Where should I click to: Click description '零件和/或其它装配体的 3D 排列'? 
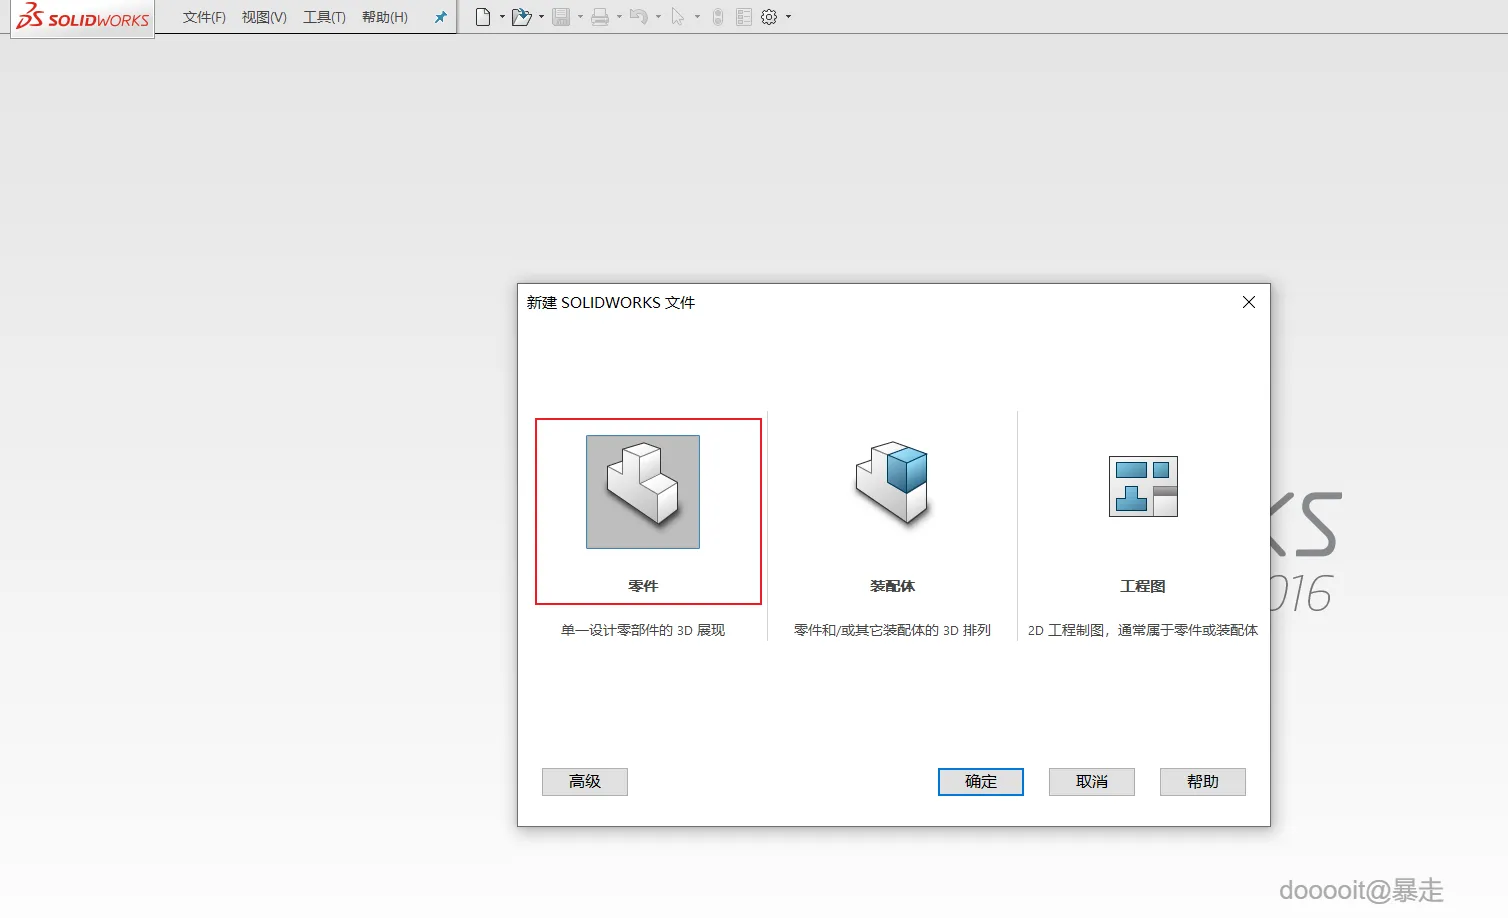click(x=892, y=630)
